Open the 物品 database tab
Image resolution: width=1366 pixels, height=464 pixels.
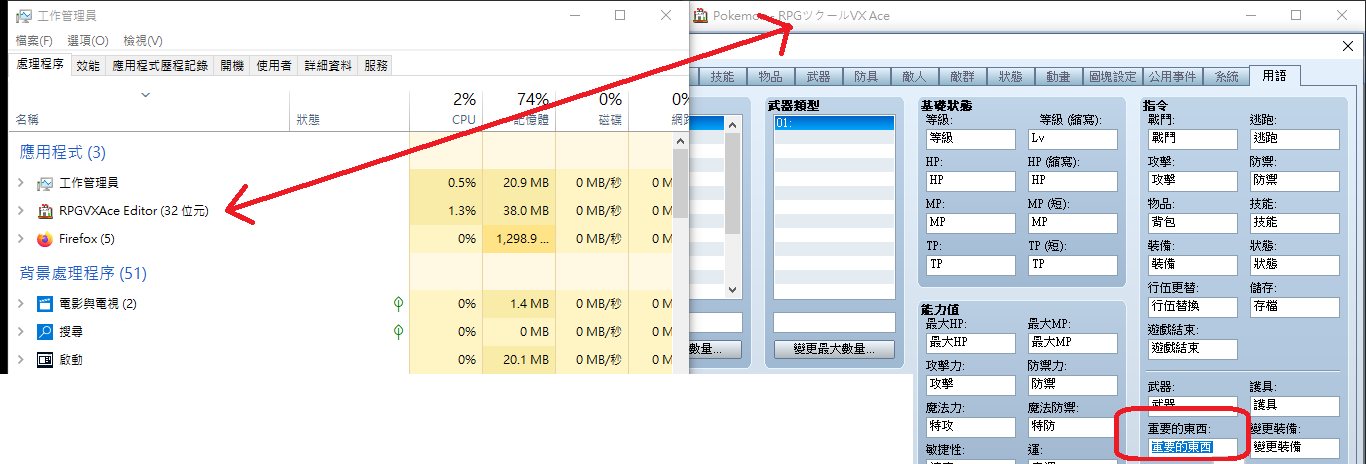[x=770, y=77]
